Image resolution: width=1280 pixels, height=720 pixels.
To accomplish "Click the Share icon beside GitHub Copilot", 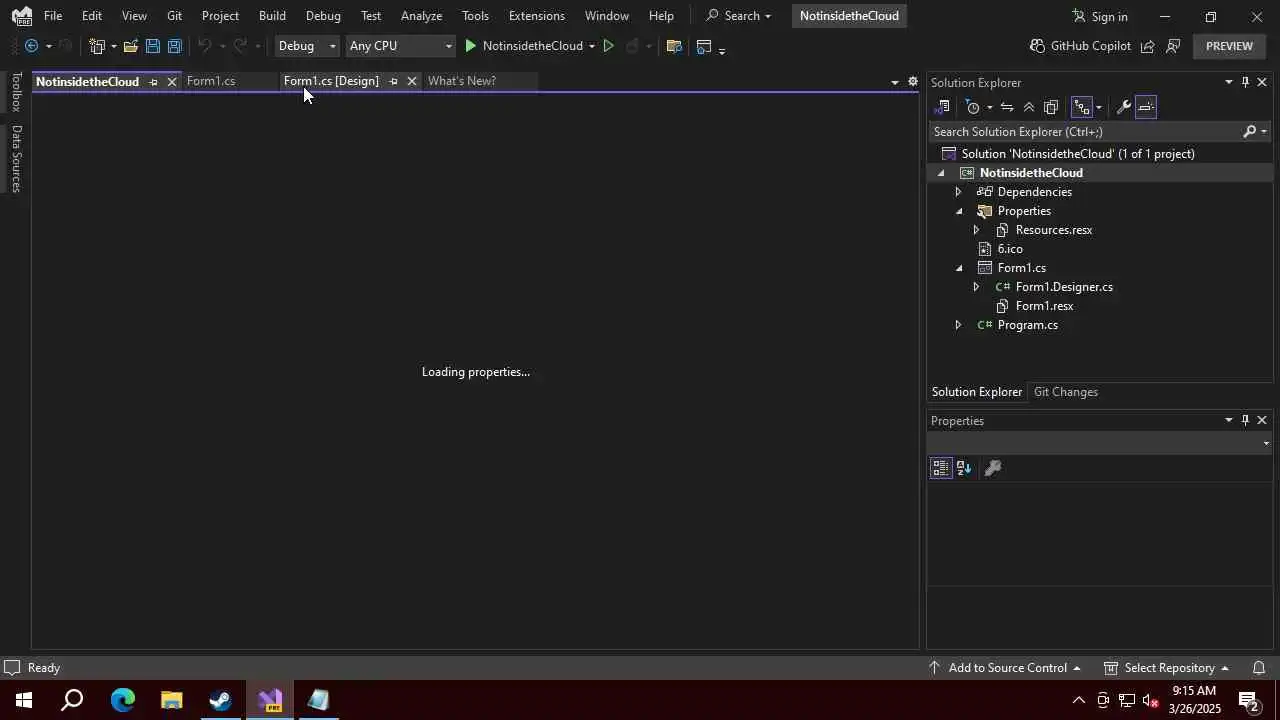I will (1148, 46).
